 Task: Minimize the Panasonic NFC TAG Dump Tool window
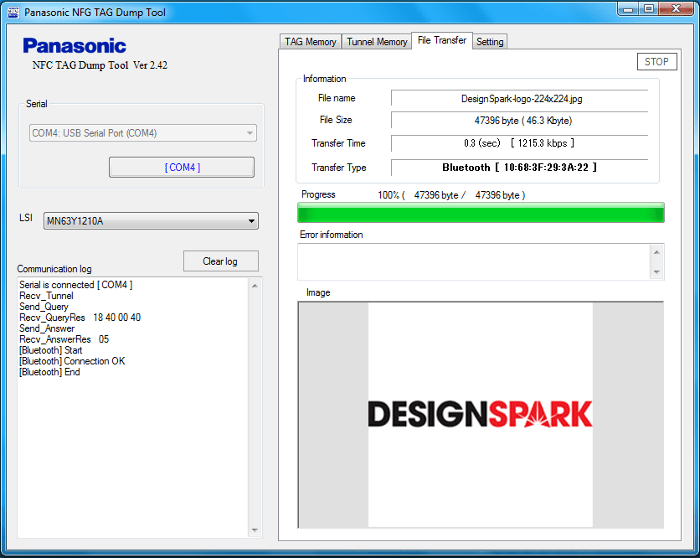(x=629, y=9)
